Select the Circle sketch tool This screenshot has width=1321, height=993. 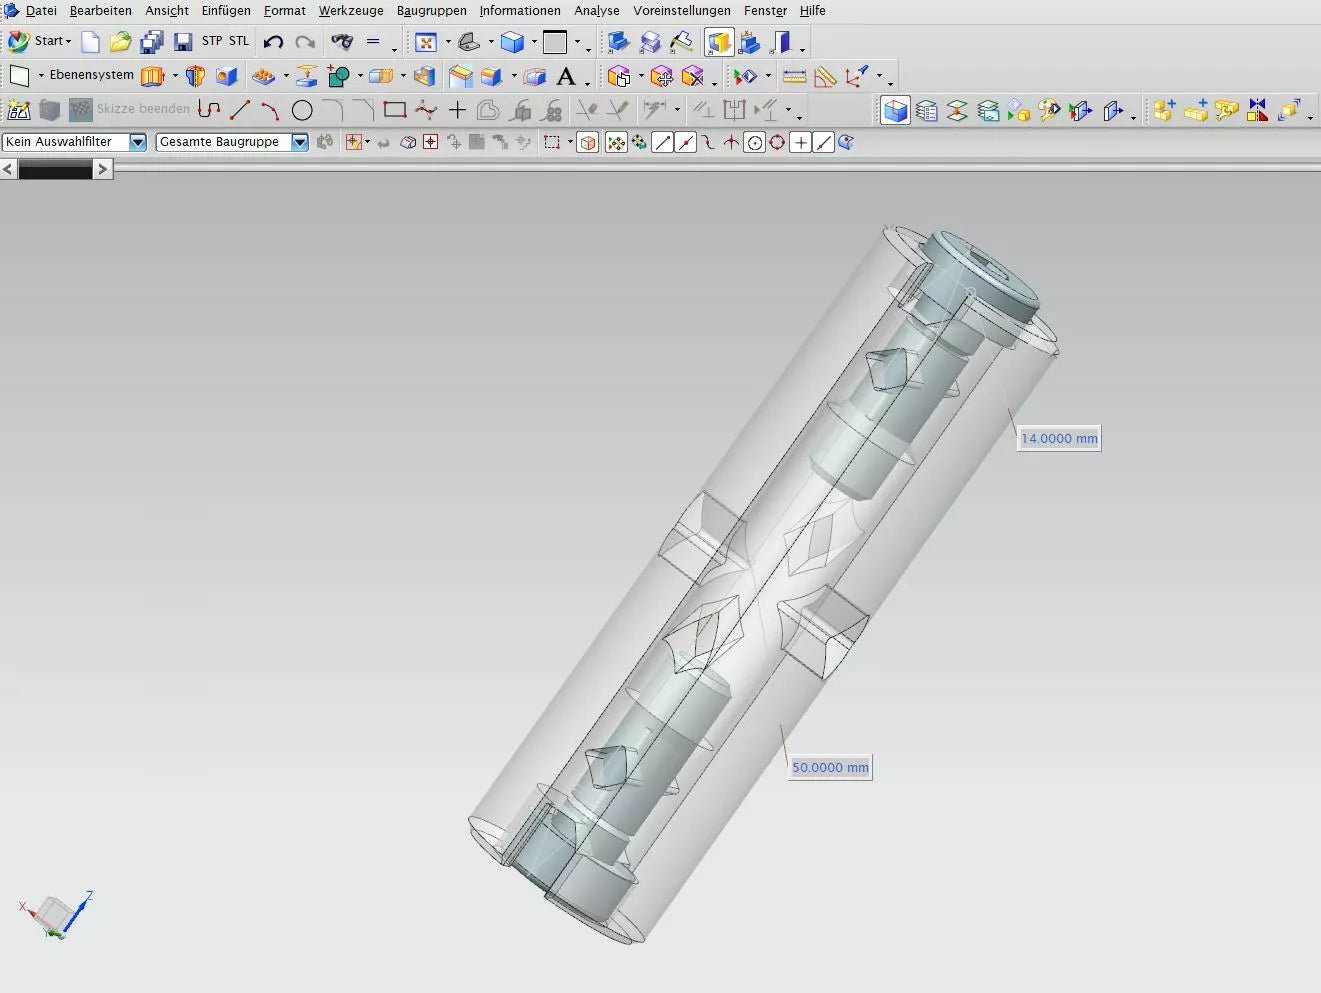(x=302, y=110)
